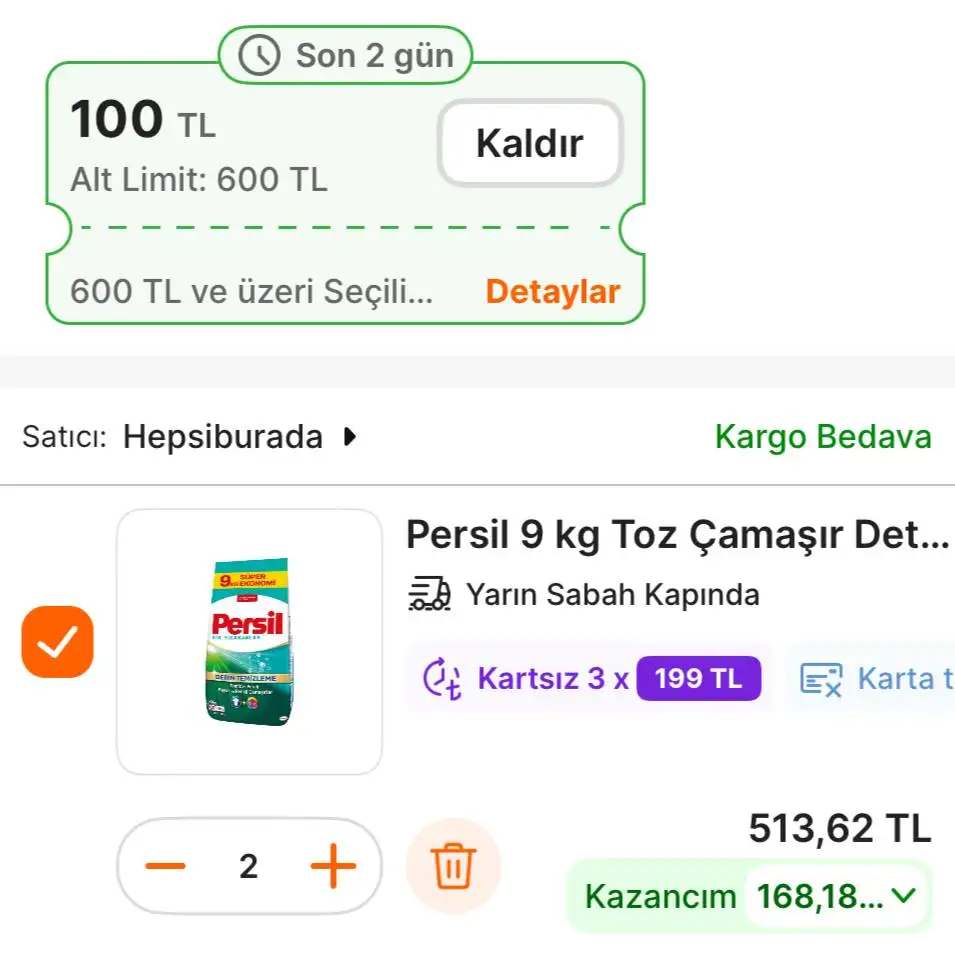
Task: Click the 199 TL purple badge
Action: [698, 678]
